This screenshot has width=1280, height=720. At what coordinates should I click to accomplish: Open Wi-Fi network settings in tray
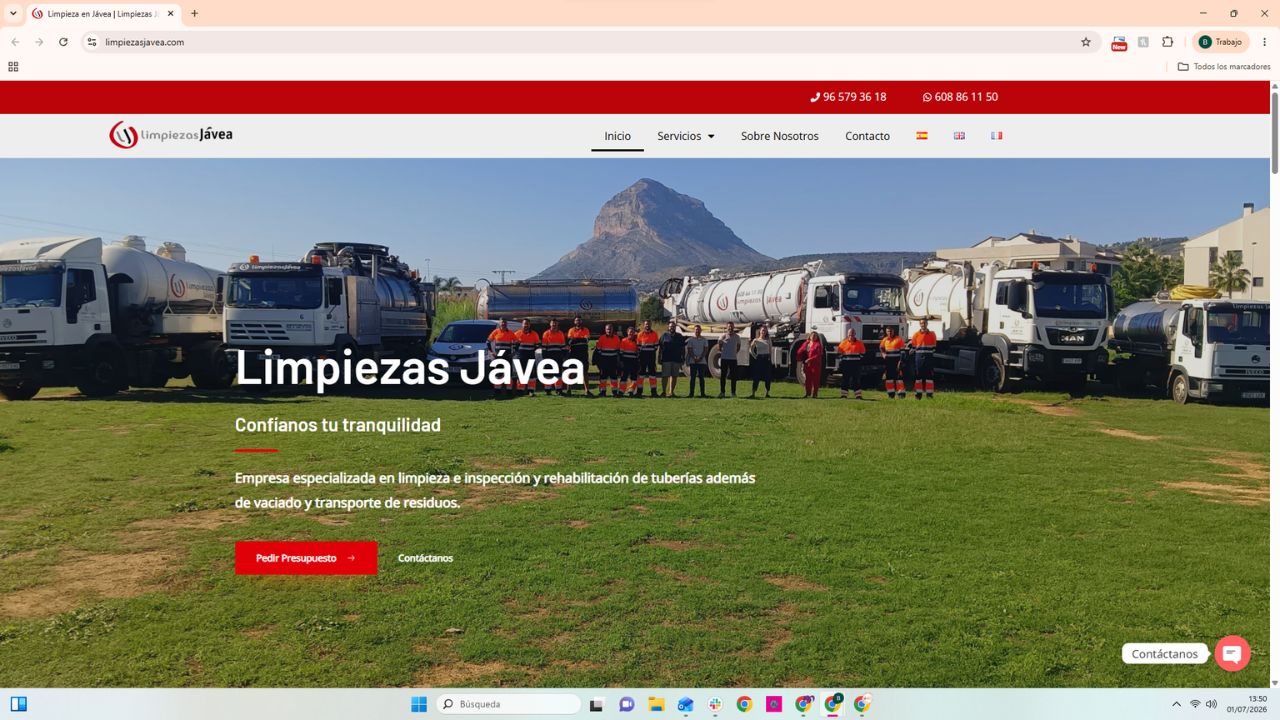coord(1194,704)
